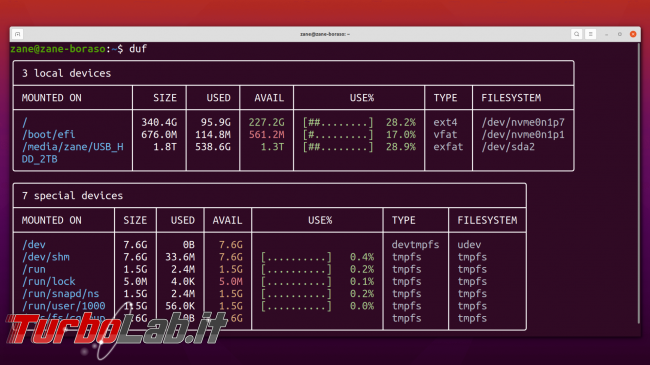Click '/dev/nvme0n1p1' filesystem entry

point(523,134)
